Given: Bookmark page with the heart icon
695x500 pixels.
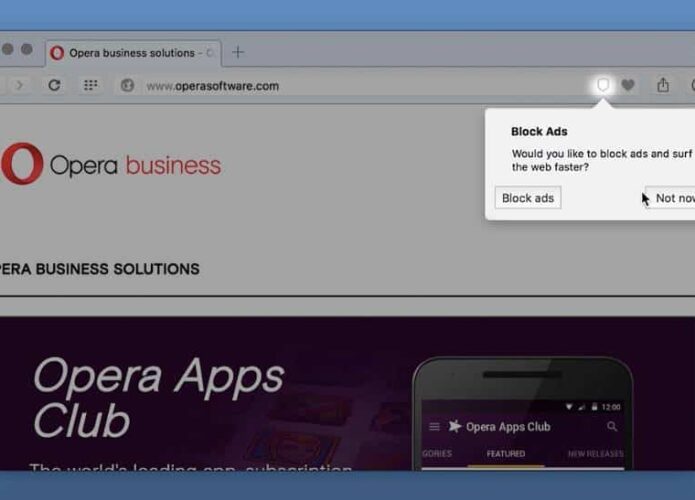Looking at the screenshot, I should (x=628, y=85).
